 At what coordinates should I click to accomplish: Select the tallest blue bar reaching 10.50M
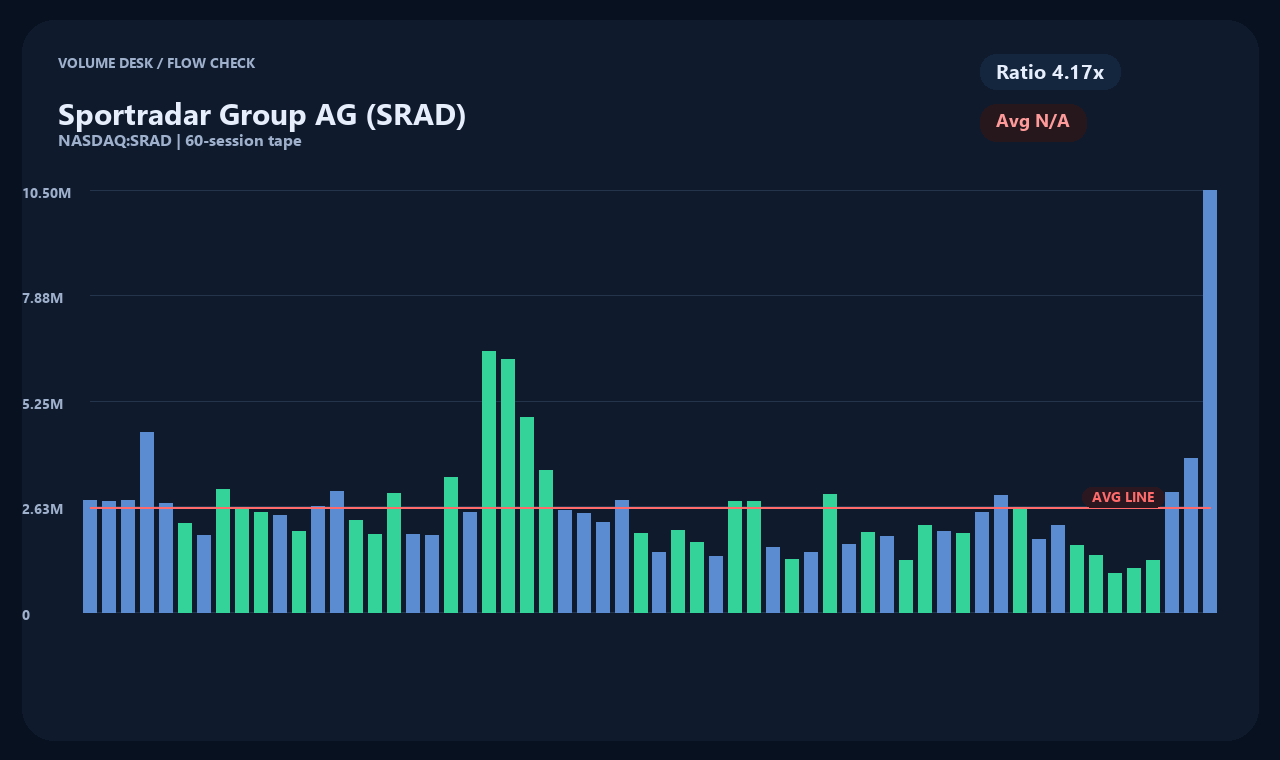(x=1210, y=401)
